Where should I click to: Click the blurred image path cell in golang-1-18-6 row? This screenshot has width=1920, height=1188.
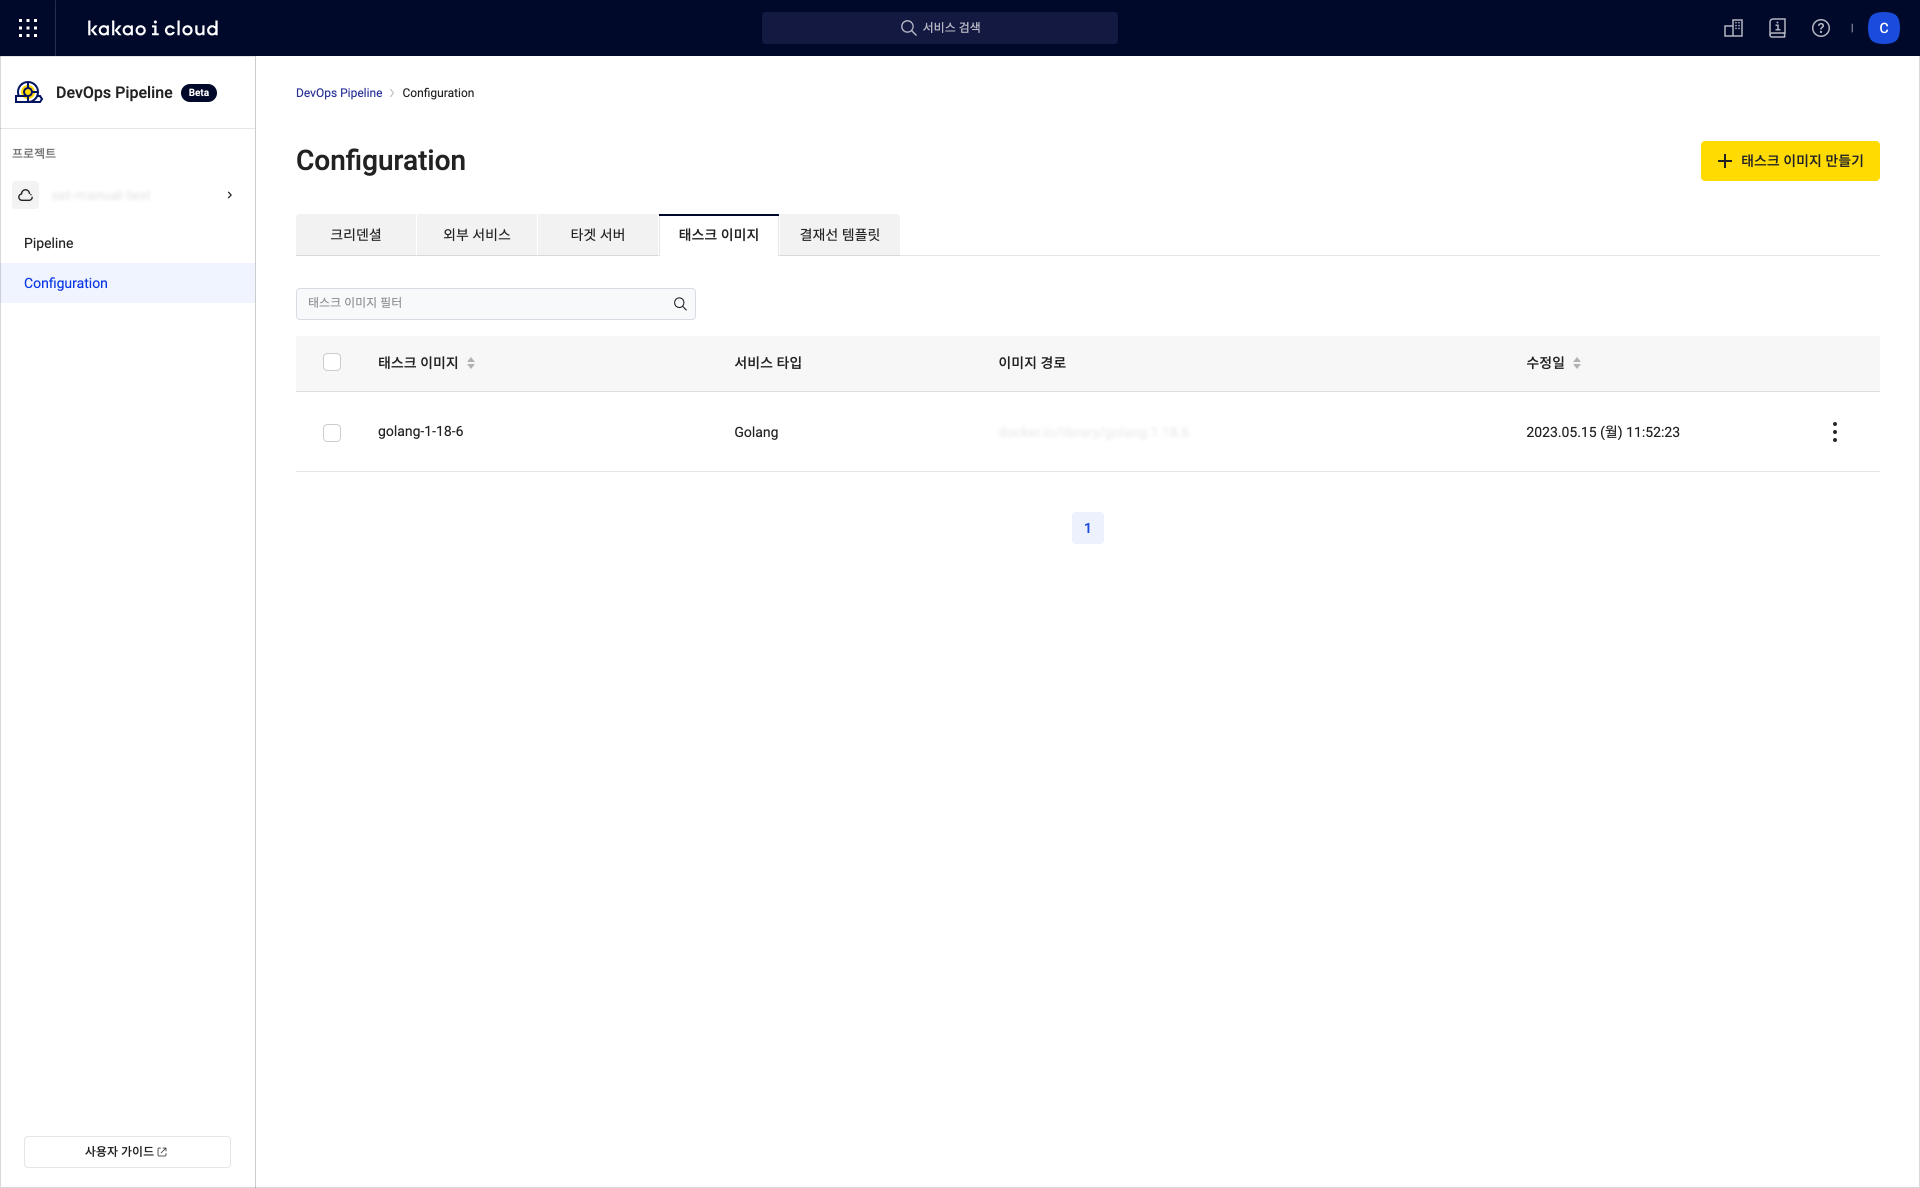1093,432
